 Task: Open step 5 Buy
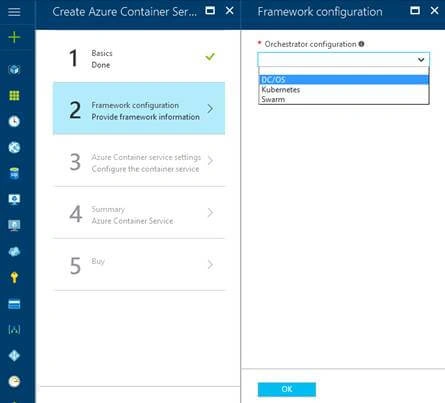click(139, 265)
